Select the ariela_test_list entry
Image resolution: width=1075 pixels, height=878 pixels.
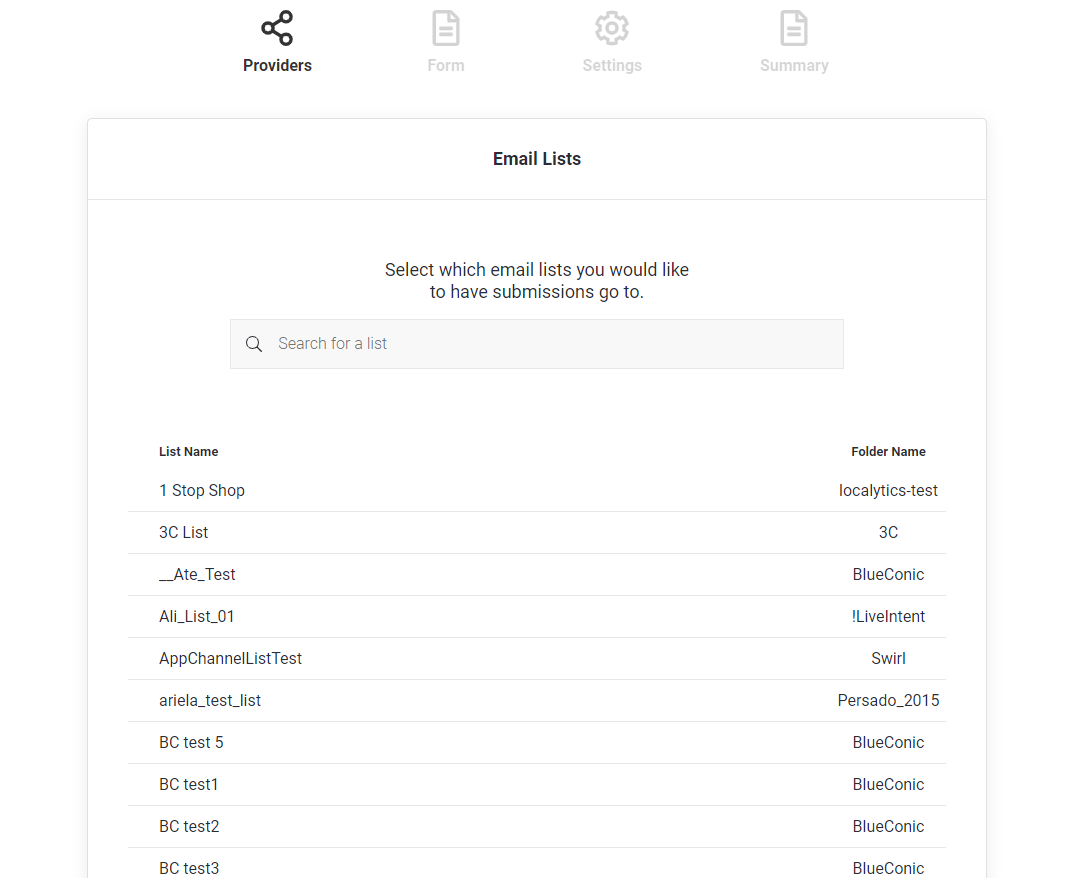[x=210, y=700]
